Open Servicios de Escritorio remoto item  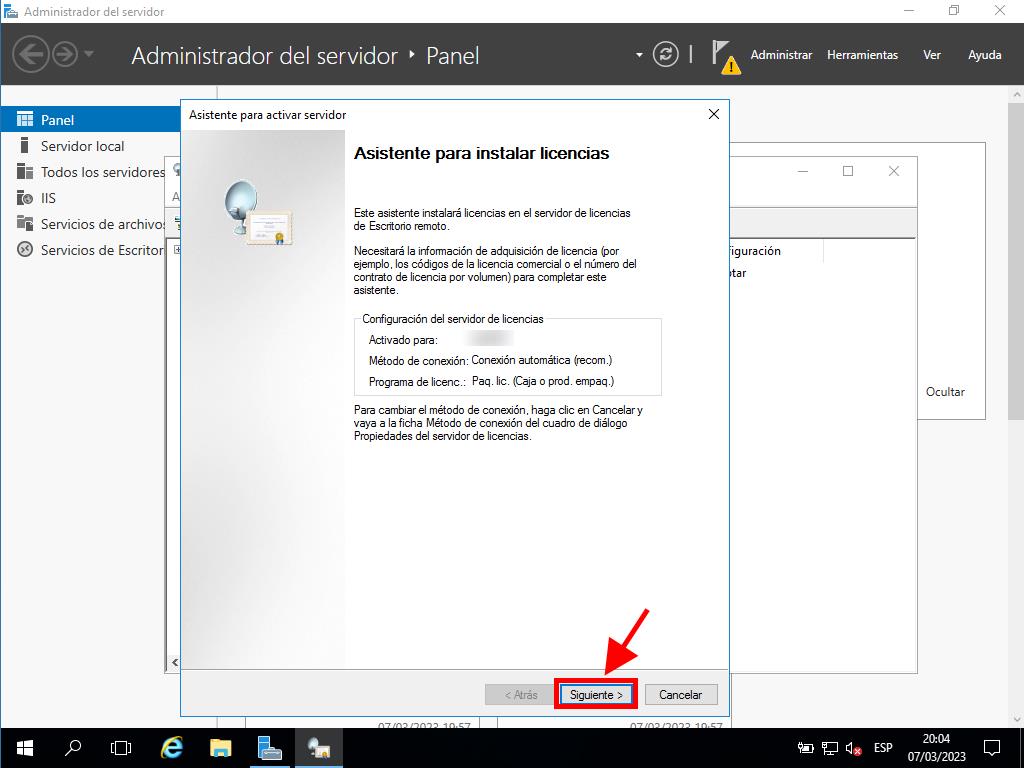click(100, 250)
